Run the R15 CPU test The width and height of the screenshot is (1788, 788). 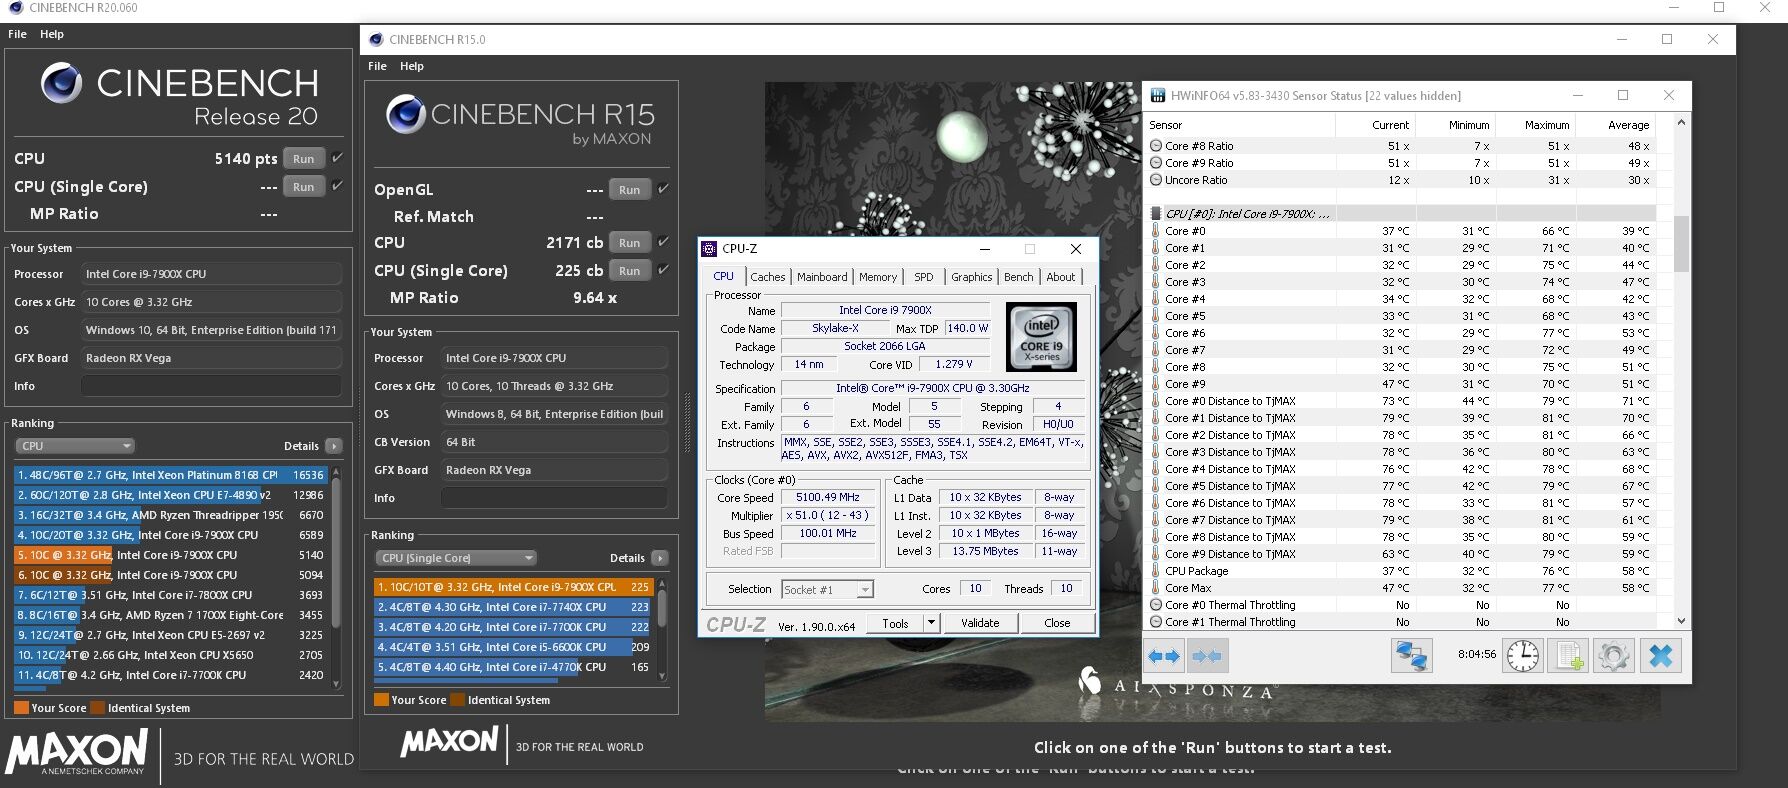coord(630,243)
